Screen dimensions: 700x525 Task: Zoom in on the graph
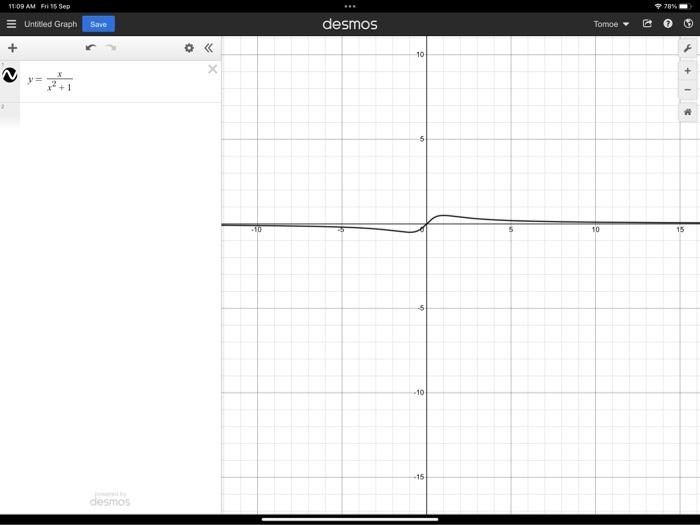(x=688, y=71)
